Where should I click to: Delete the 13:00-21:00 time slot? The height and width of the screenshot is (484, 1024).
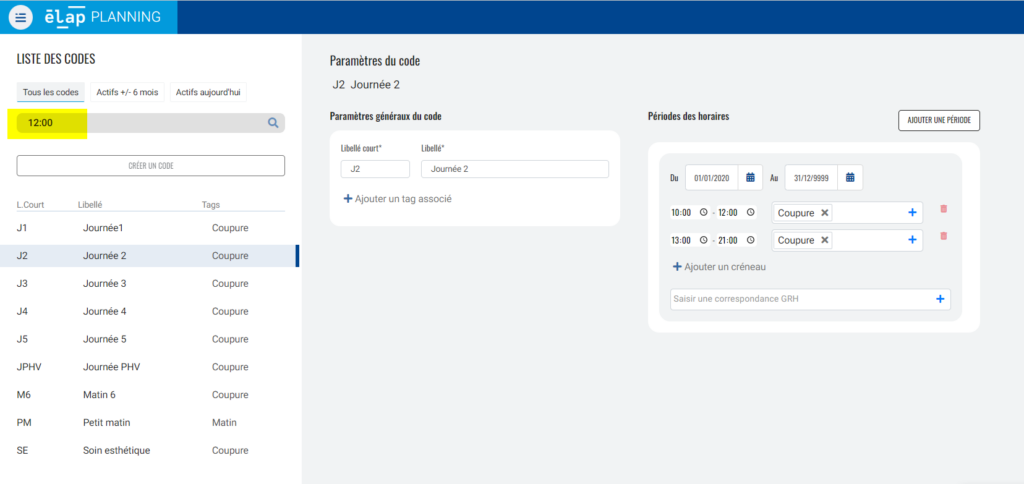click(943, 237)
